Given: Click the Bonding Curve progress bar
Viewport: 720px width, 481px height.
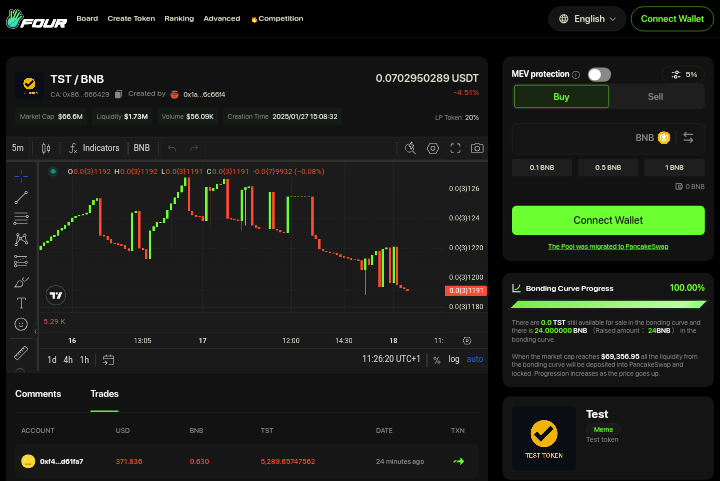Looking at the screenshot, I should 608,304.
